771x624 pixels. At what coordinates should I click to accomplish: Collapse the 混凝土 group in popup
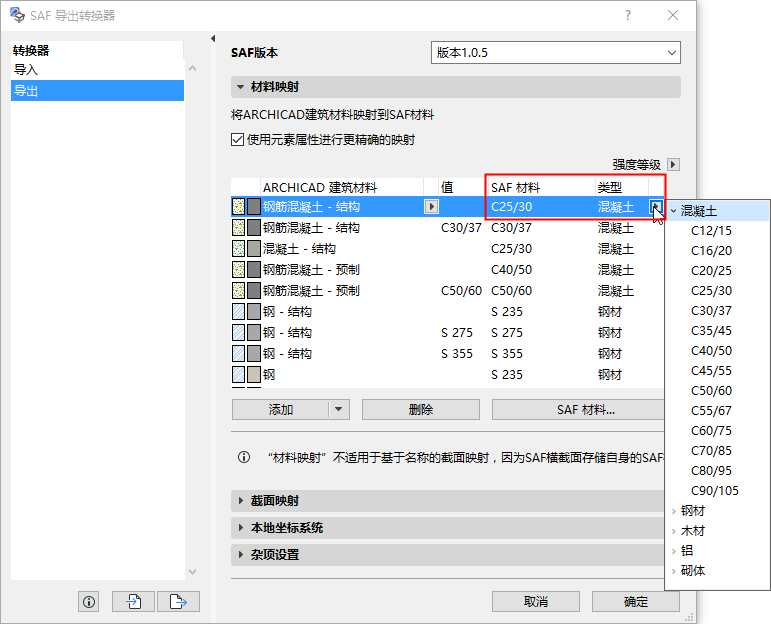[x=674, y=211]
